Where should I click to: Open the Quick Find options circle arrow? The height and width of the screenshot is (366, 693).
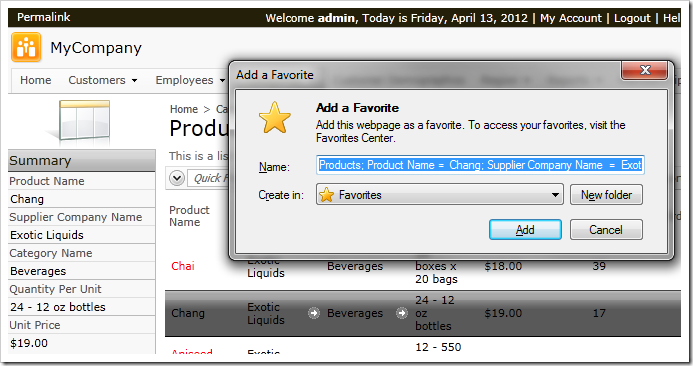click(x=177, y=178)
